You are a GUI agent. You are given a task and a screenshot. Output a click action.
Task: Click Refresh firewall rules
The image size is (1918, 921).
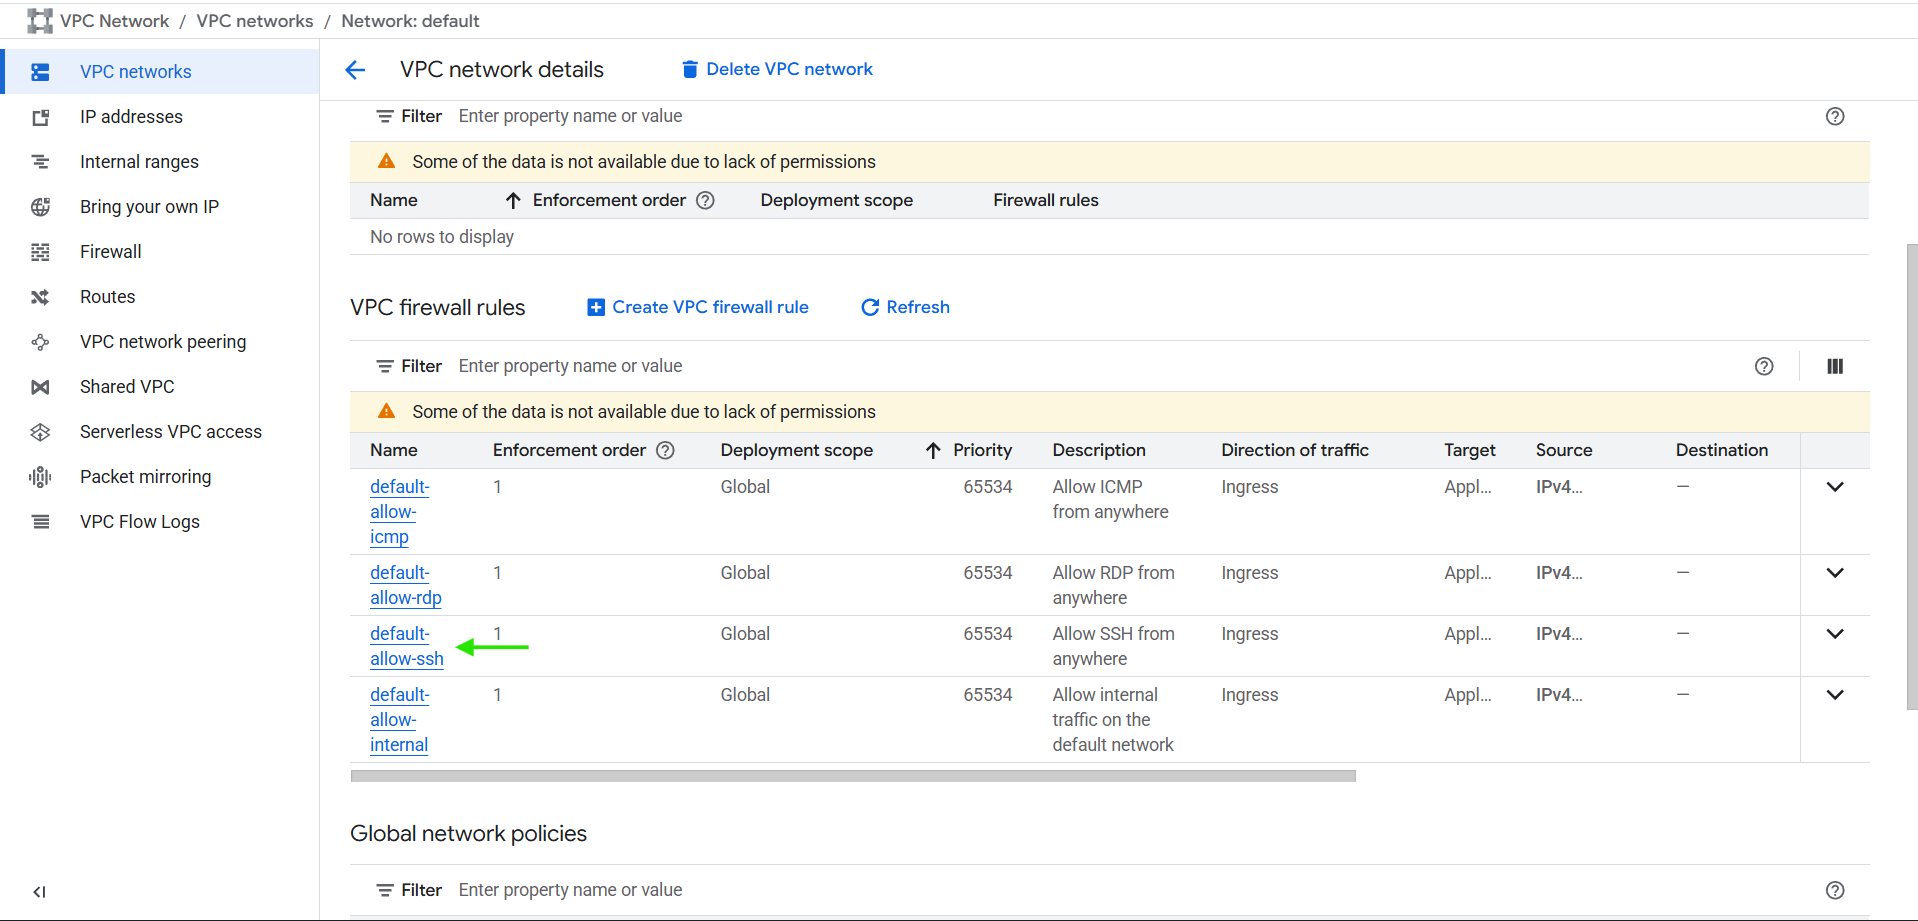905,308
